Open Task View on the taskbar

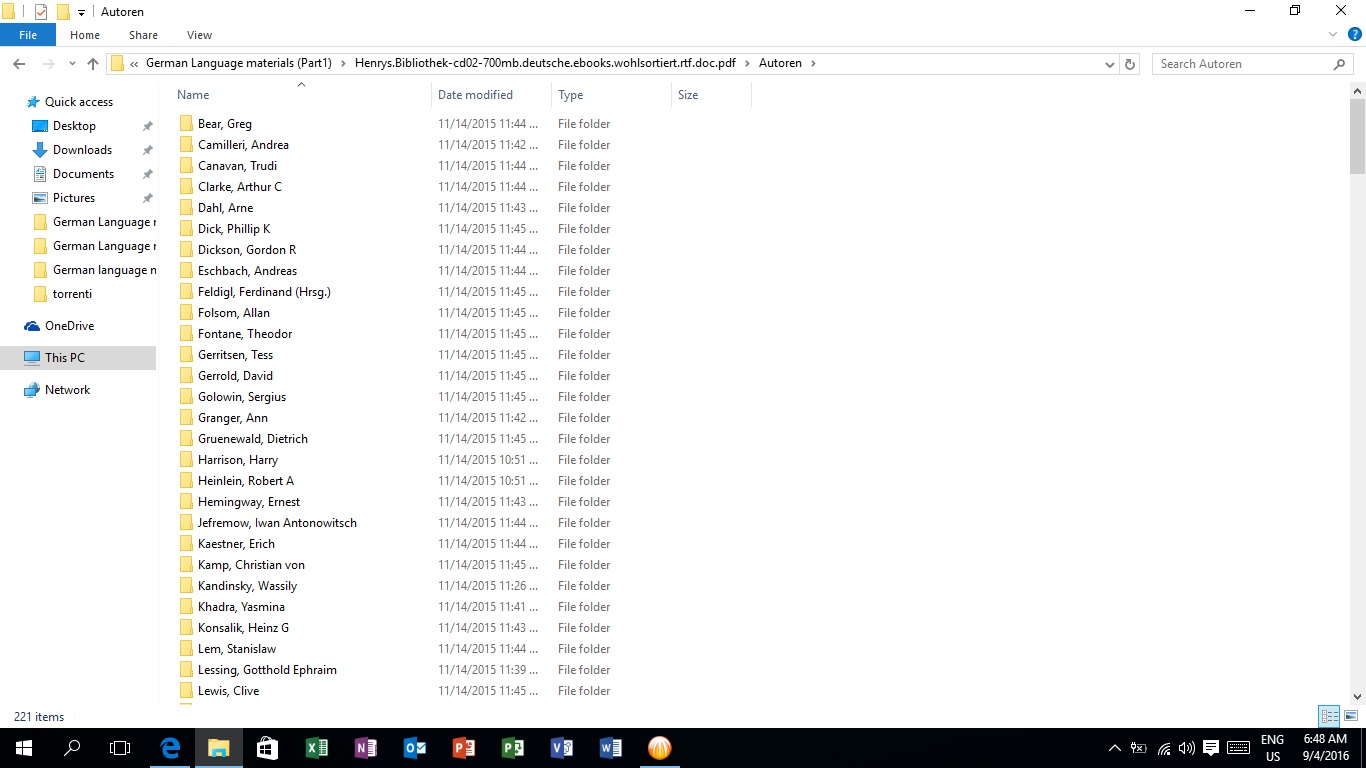point(120,748)
